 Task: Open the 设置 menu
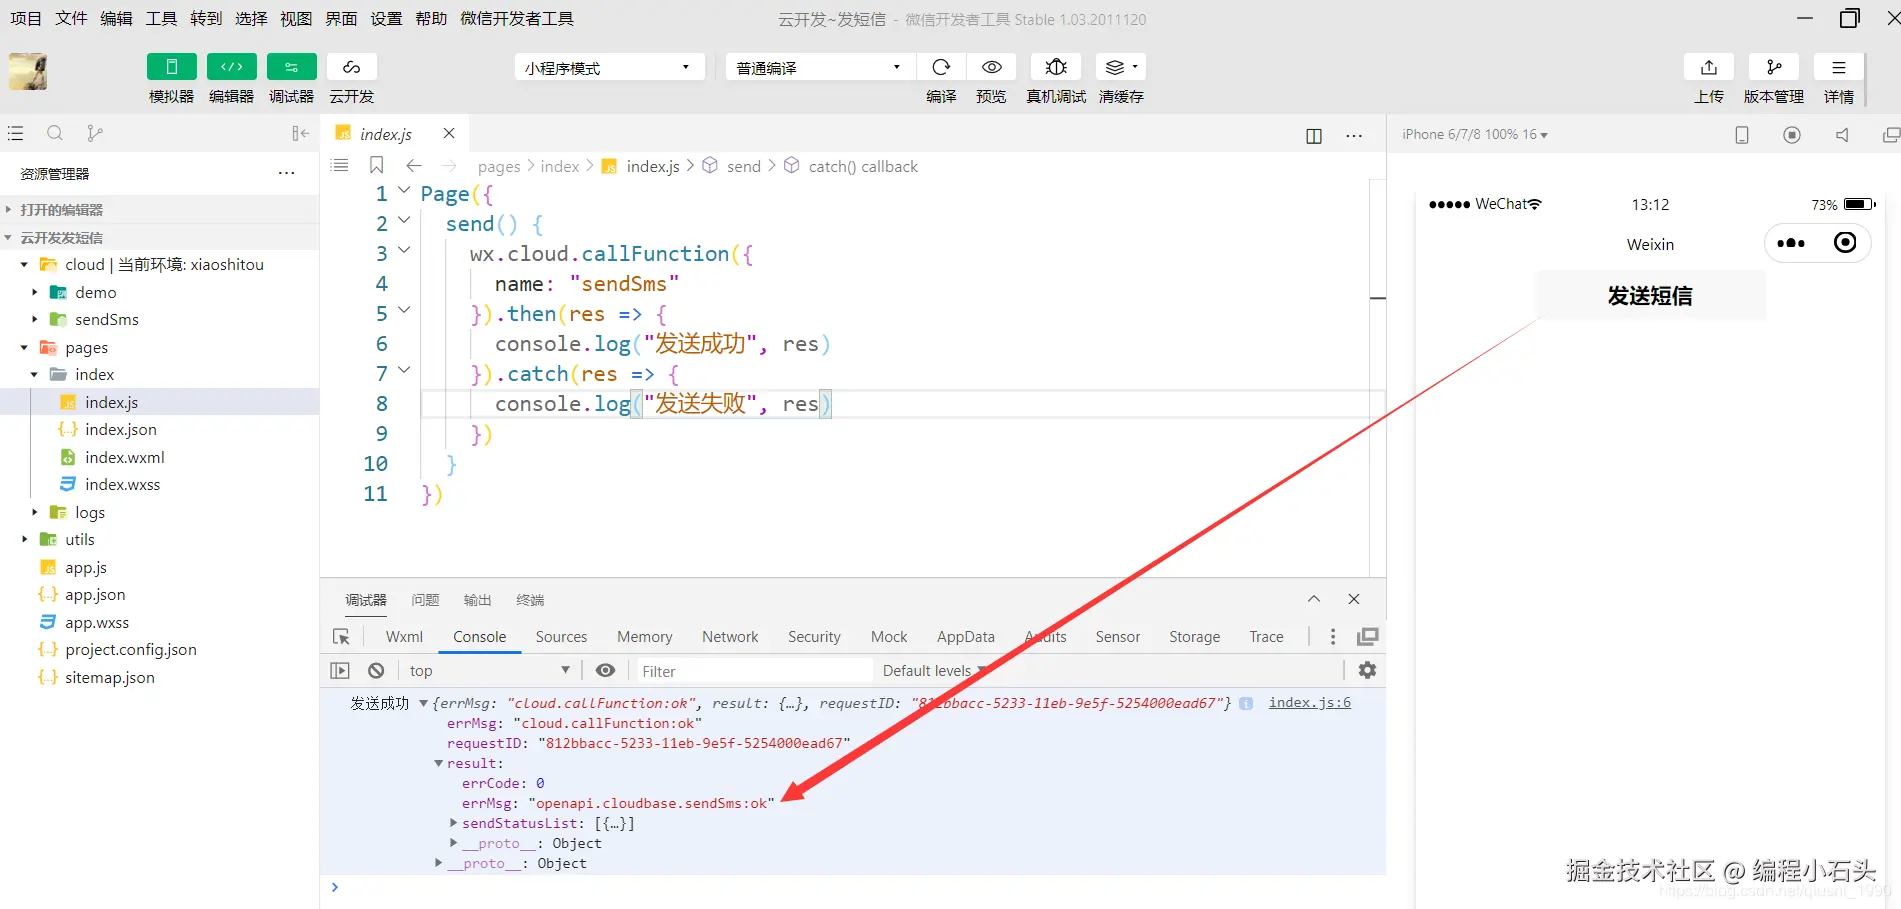pos(386,18)
